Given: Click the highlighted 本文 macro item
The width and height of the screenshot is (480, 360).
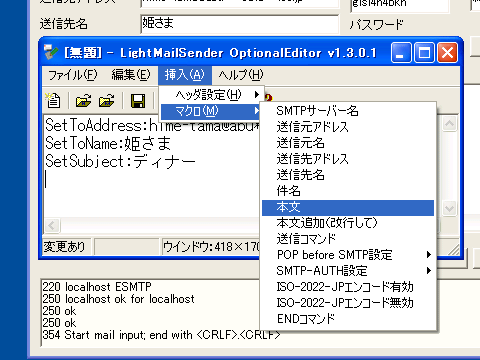Looking at the screenshot, I should pyautogui.click(x=348, y=207).
